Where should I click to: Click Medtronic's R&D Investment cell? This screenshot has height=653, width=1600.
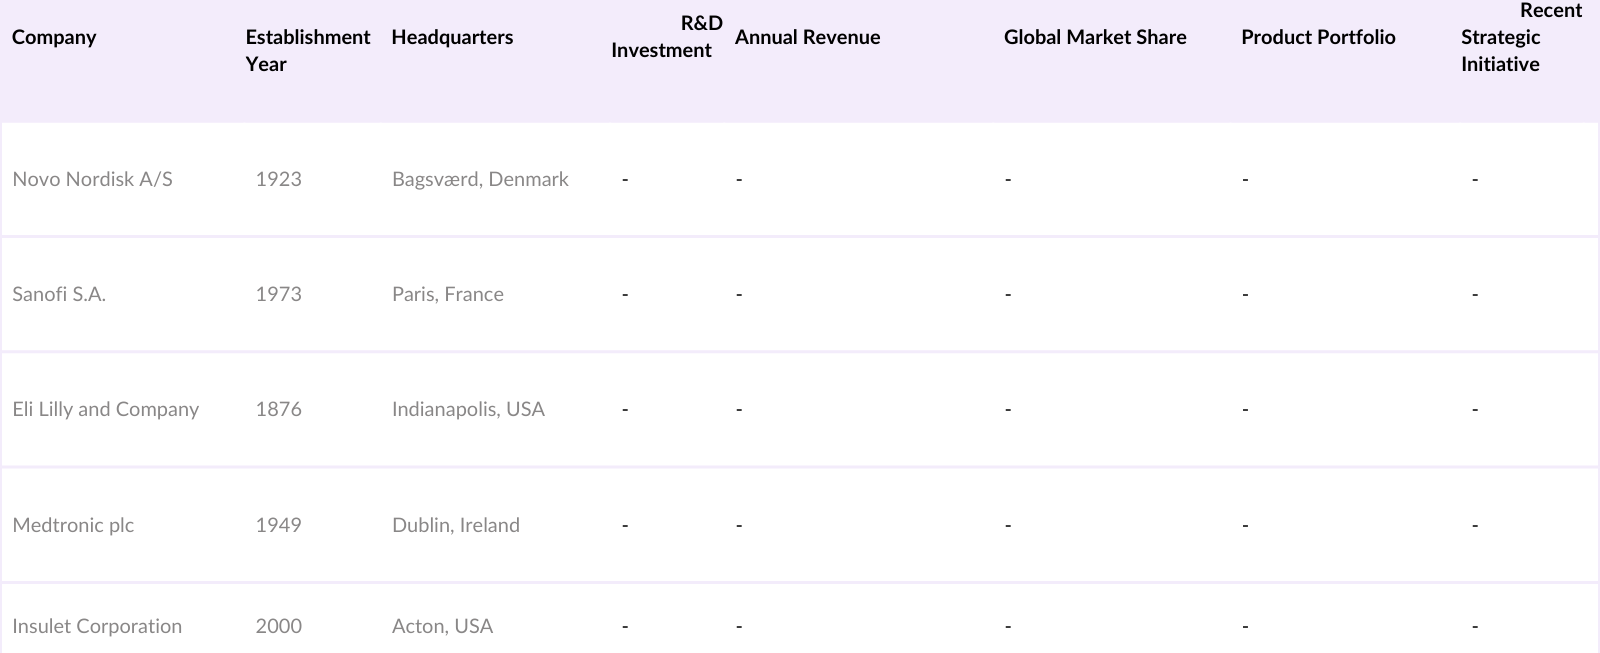(x=625, y=525)
